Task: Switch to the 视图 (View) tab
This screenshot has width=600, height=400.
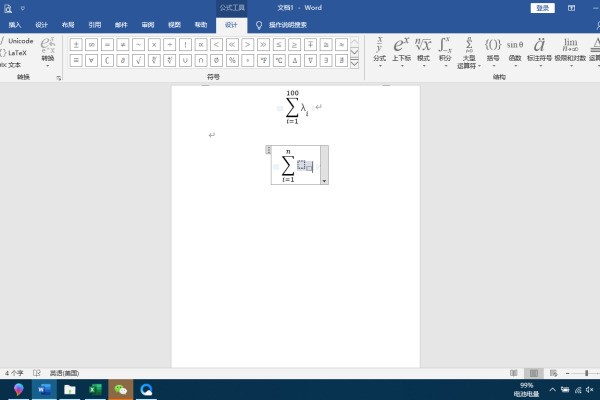Action: click(175, 23)
